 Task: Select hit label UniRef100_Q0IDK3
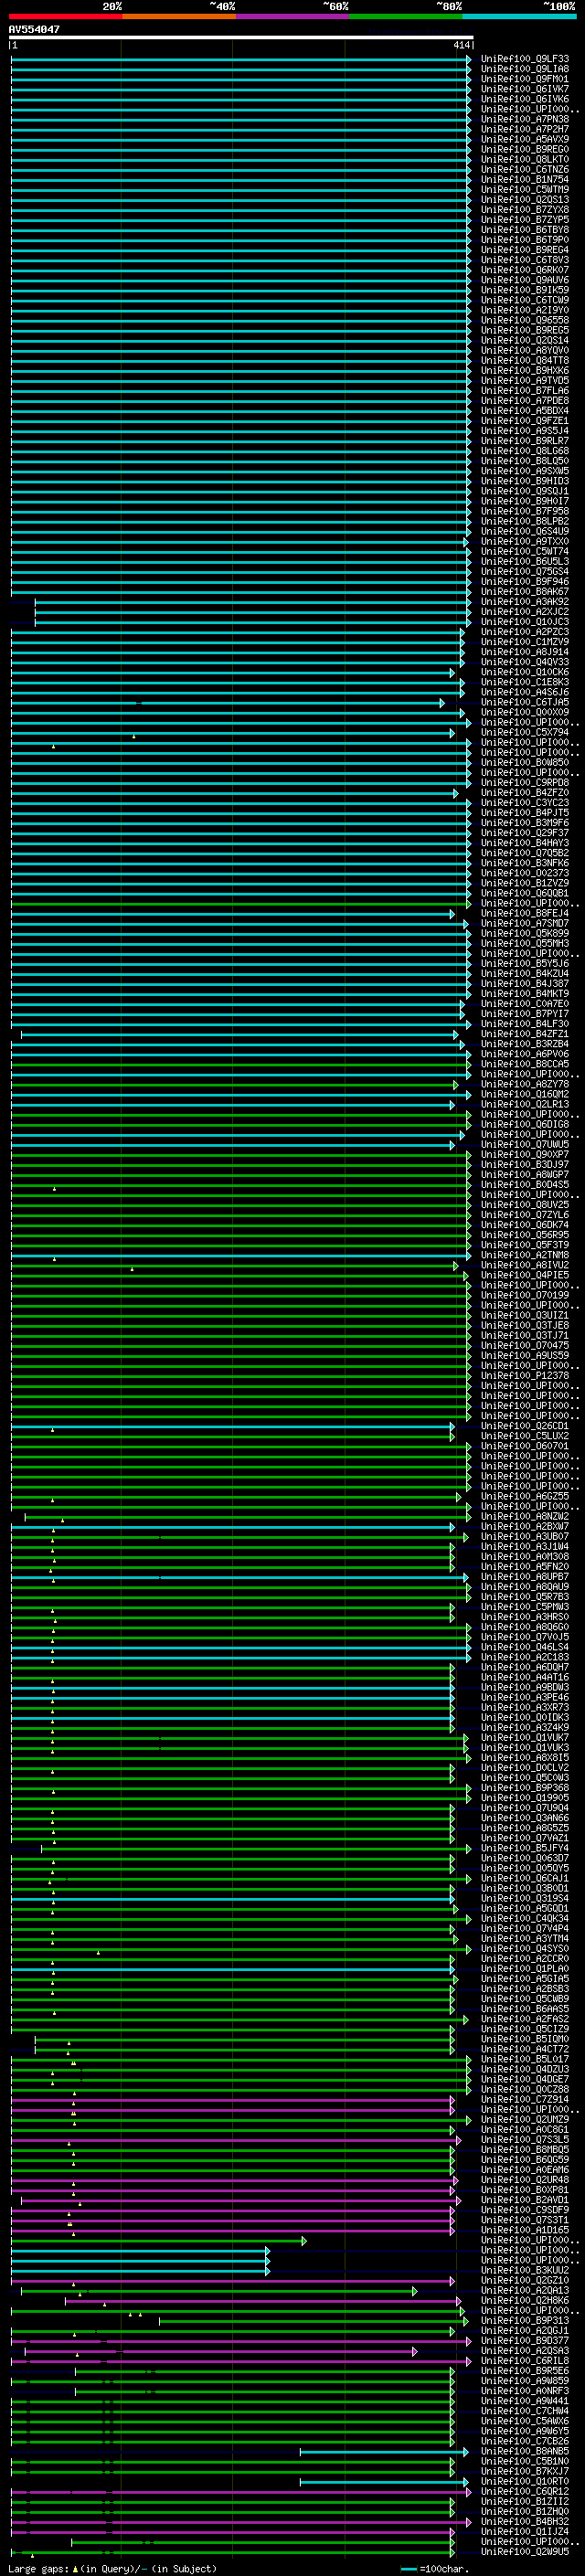524,1717
